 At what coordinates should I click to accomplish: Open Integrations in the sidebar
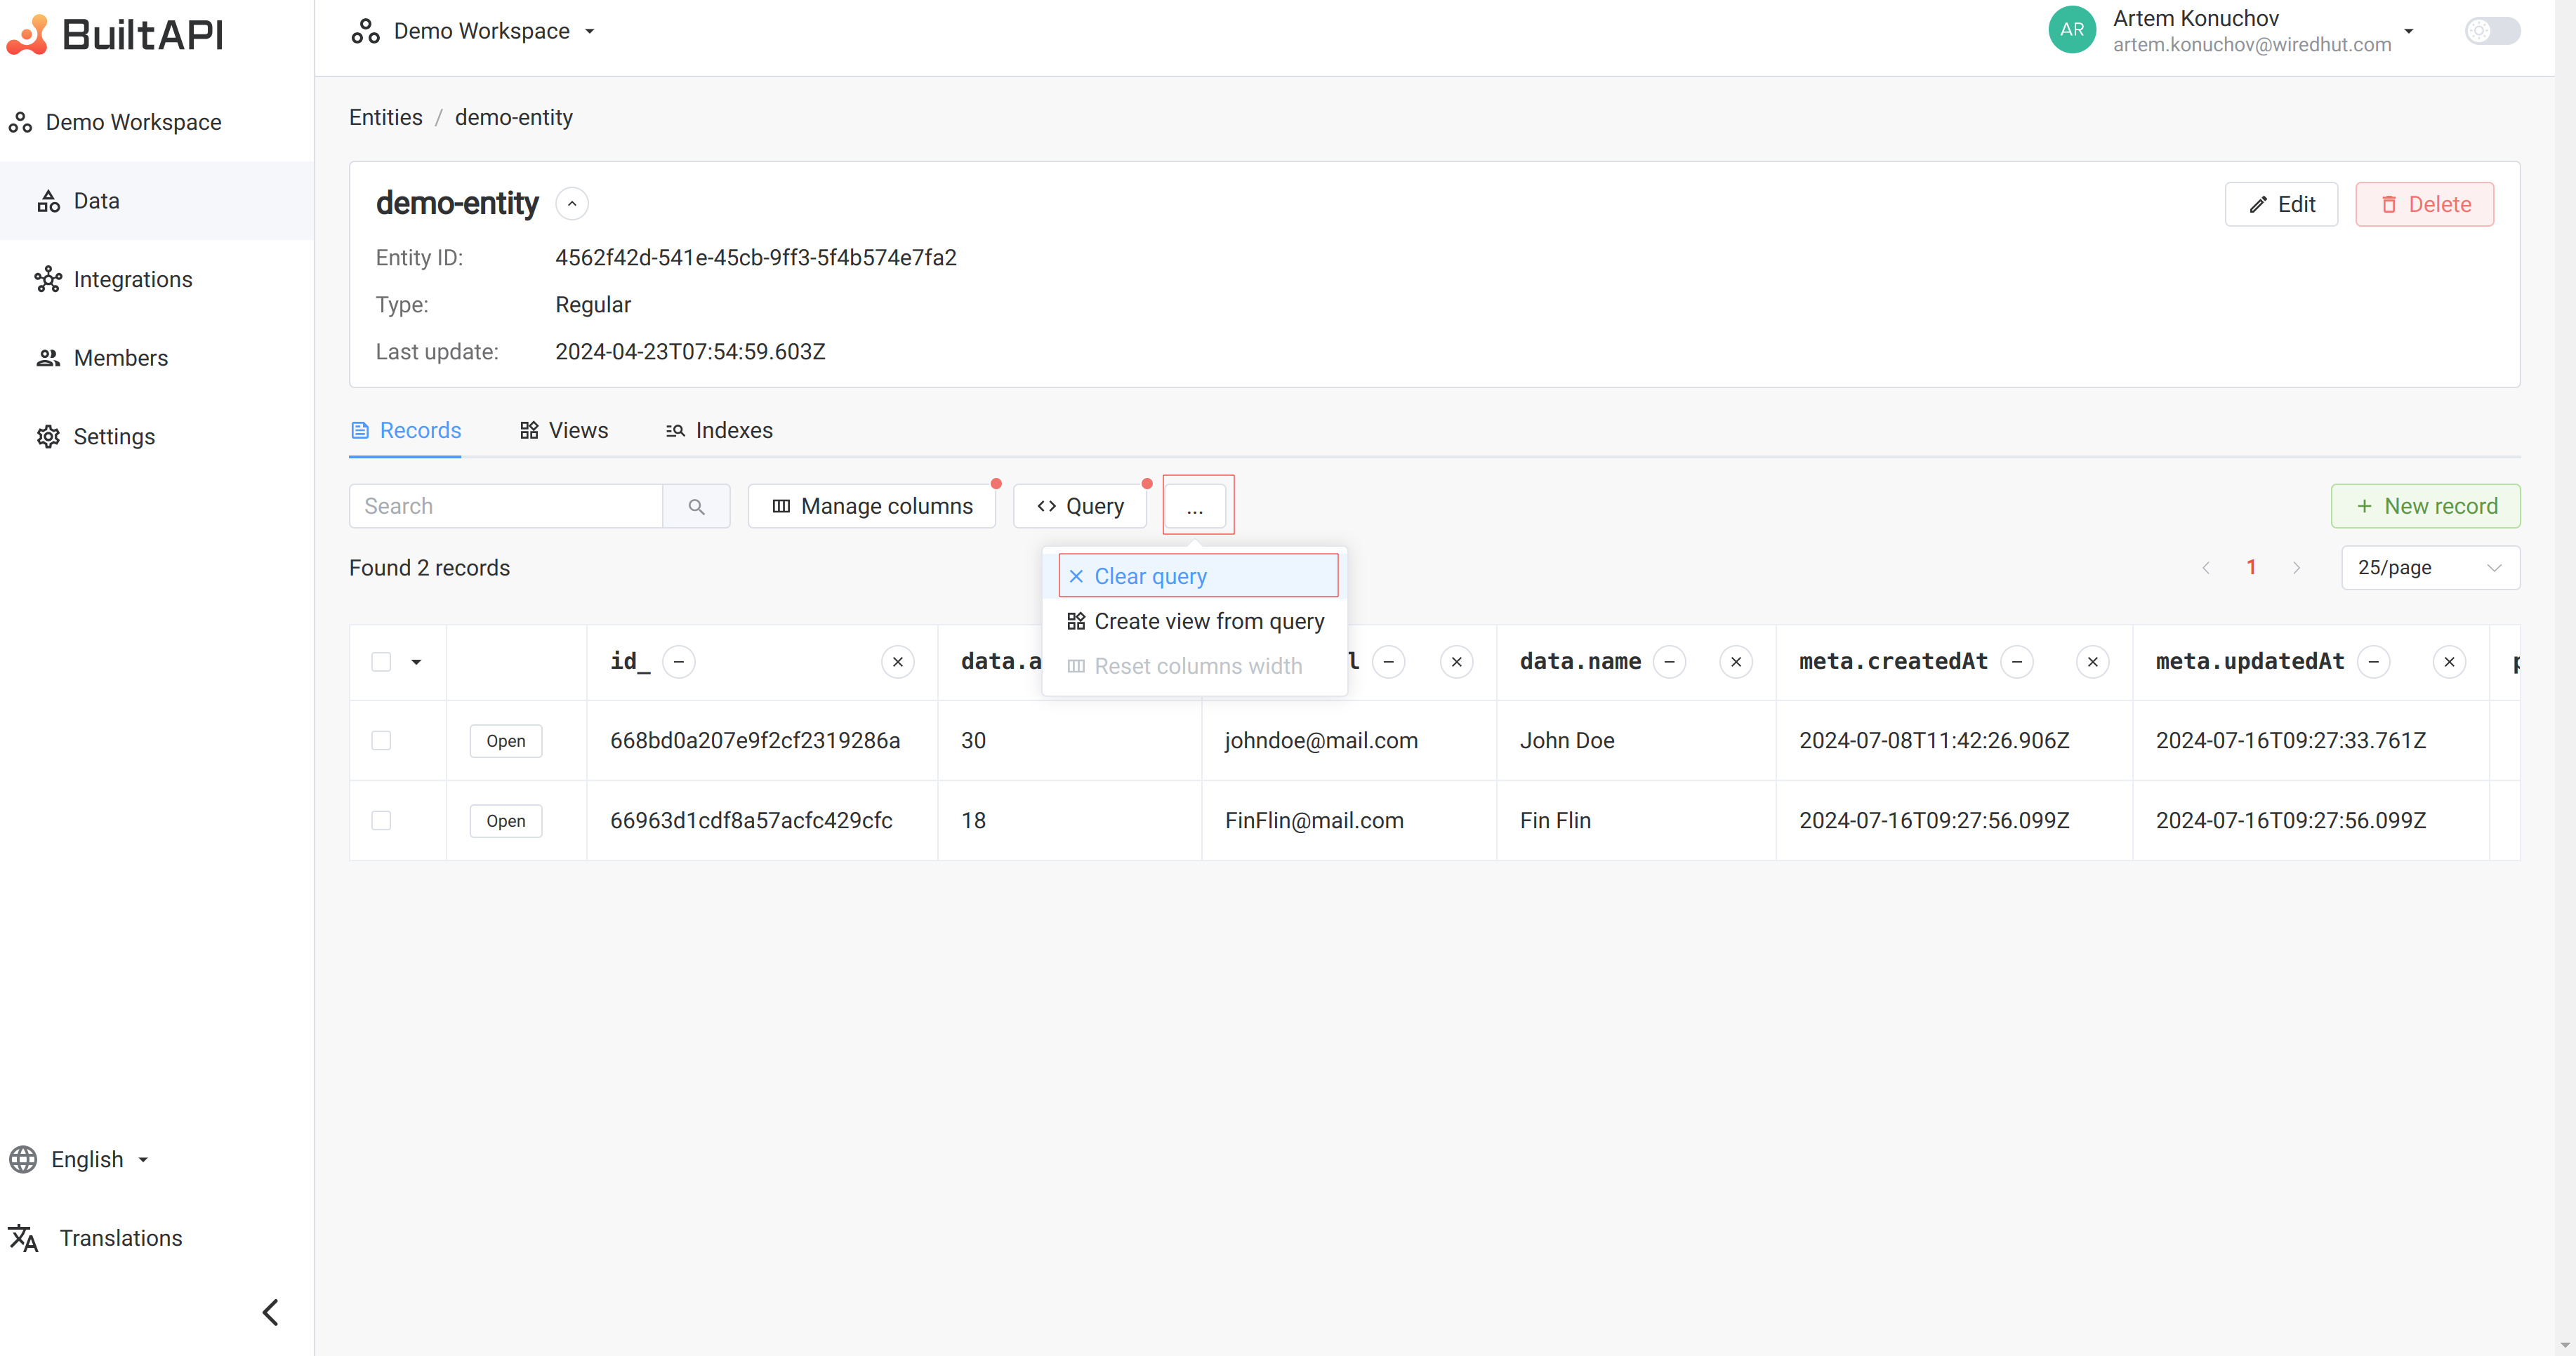[x=157, y=279]
